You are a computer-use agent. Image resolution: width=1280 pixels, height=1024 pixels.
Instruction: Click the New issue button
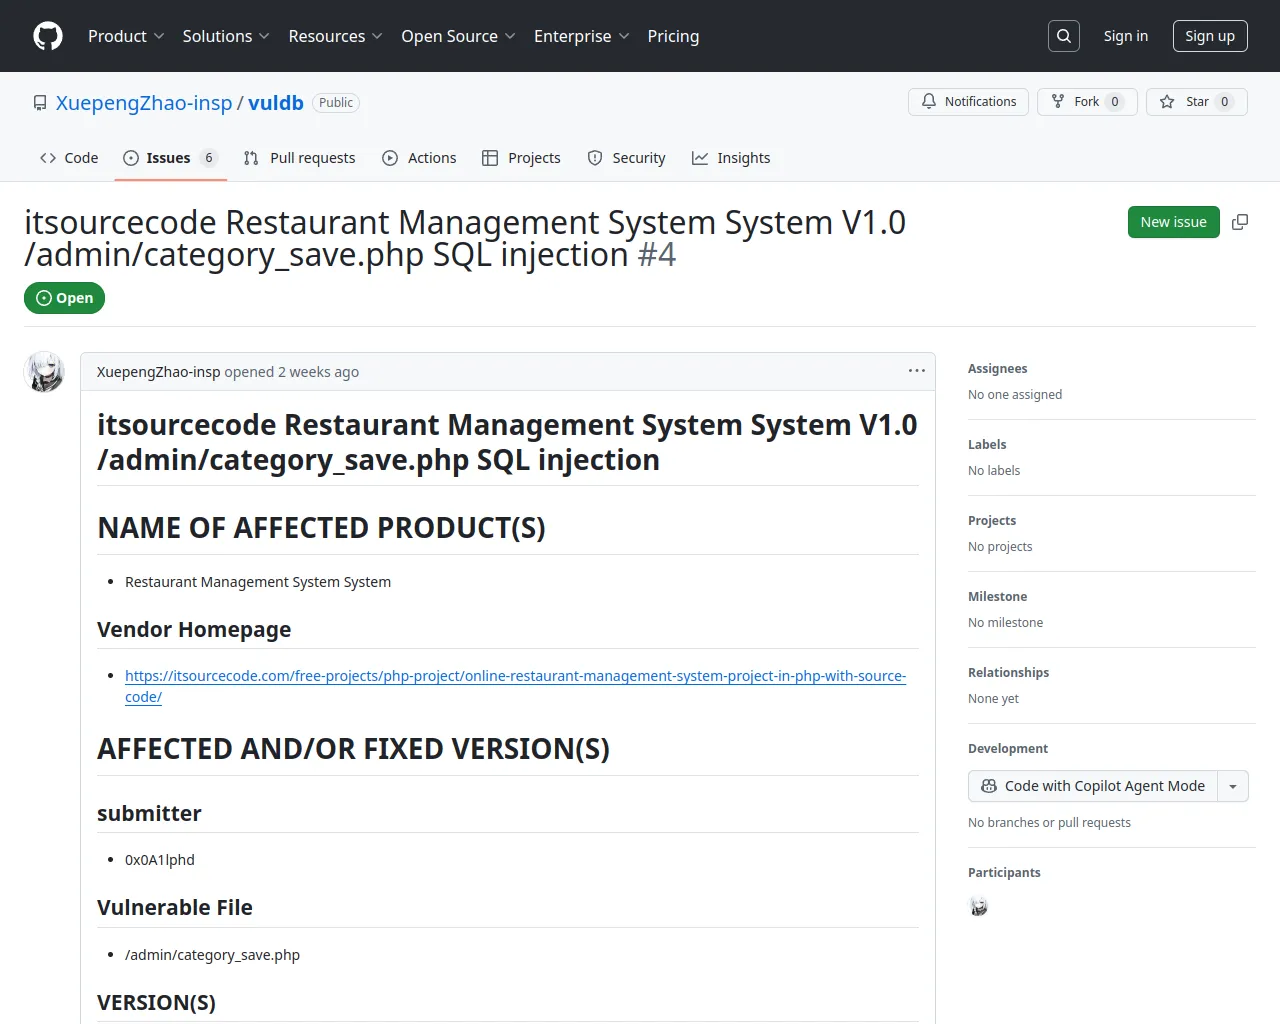click(x=1174, y=222)
